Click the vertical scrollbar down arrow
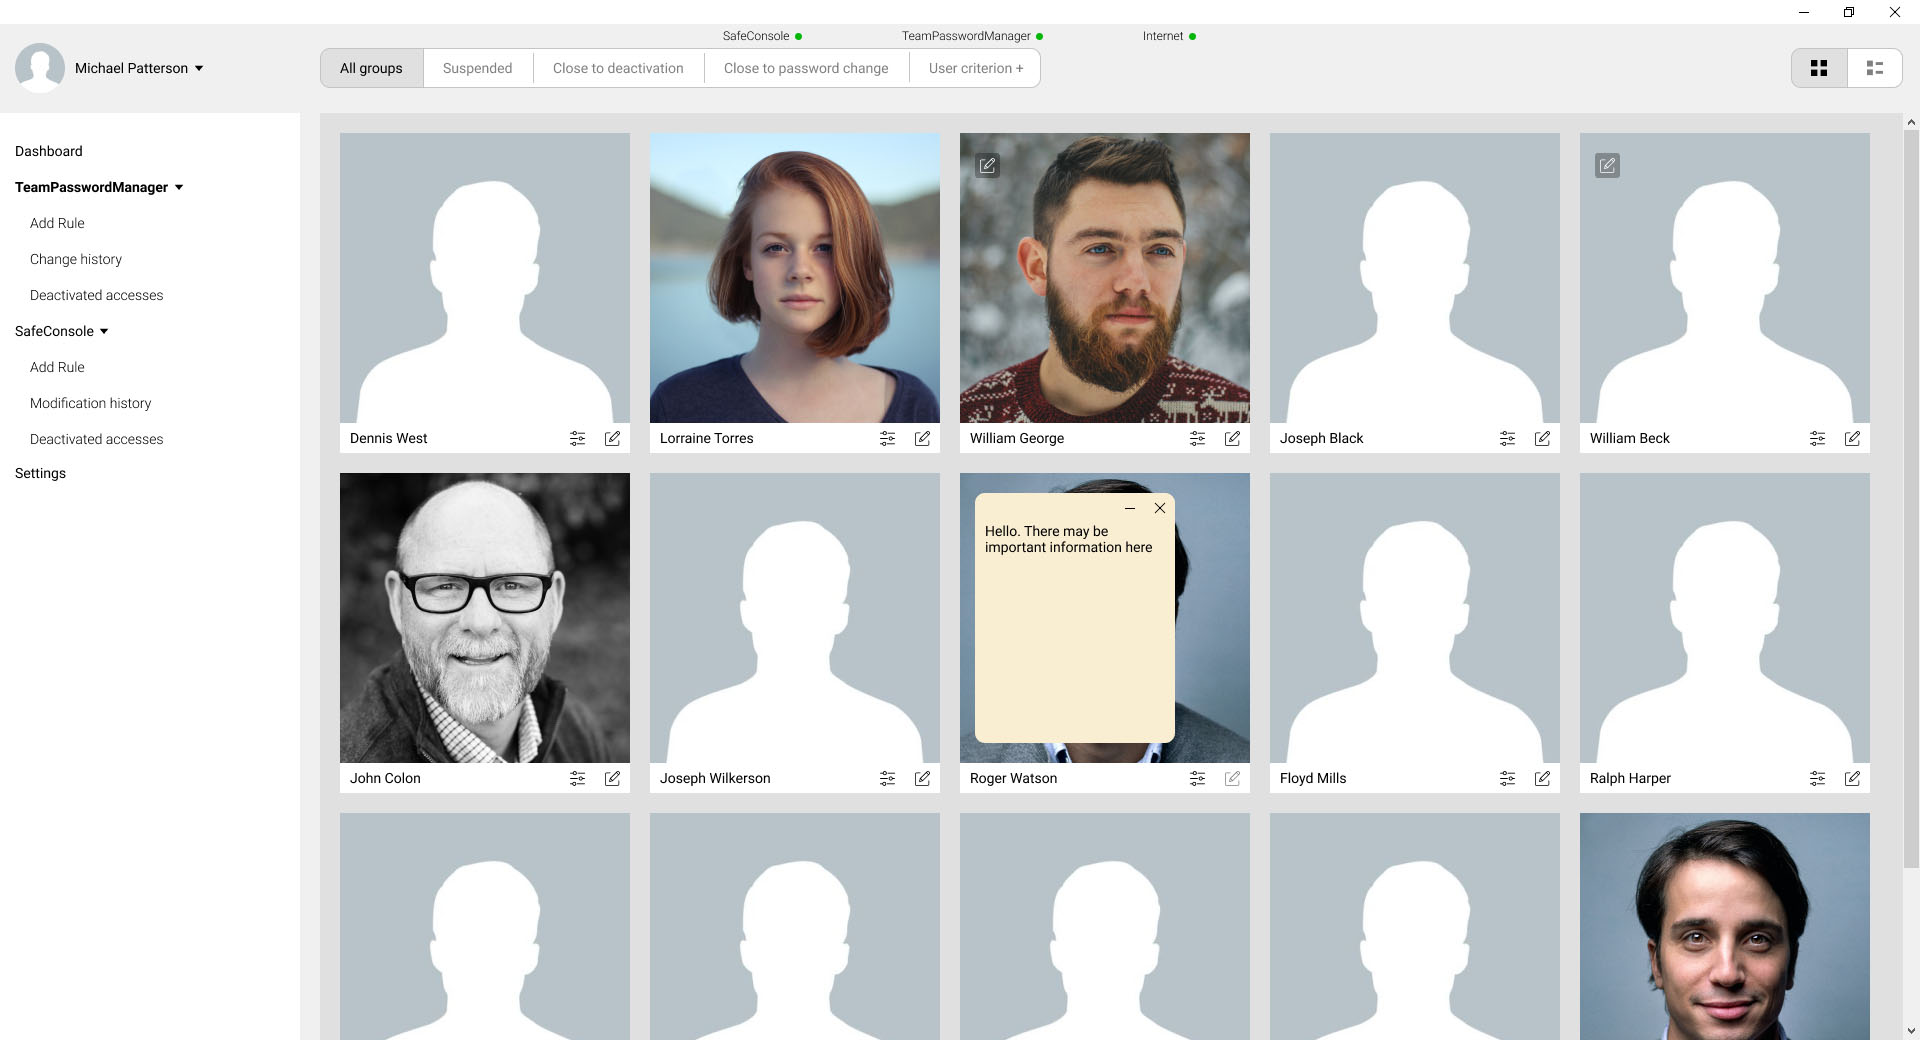 pos(1911,1030)
